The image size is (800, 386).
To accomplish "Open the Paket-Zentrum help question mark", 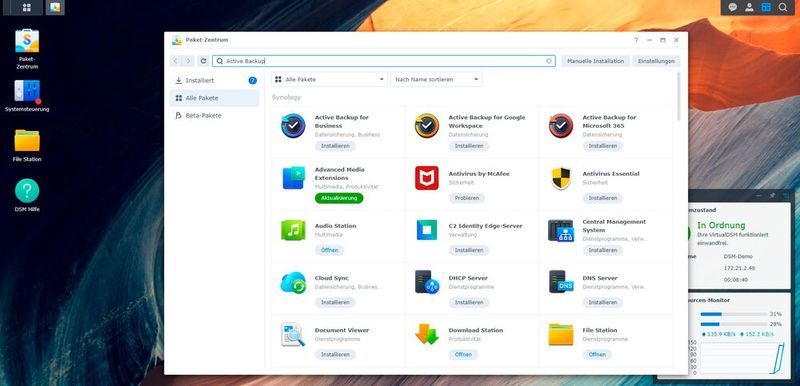I will [x=636, y=40].
